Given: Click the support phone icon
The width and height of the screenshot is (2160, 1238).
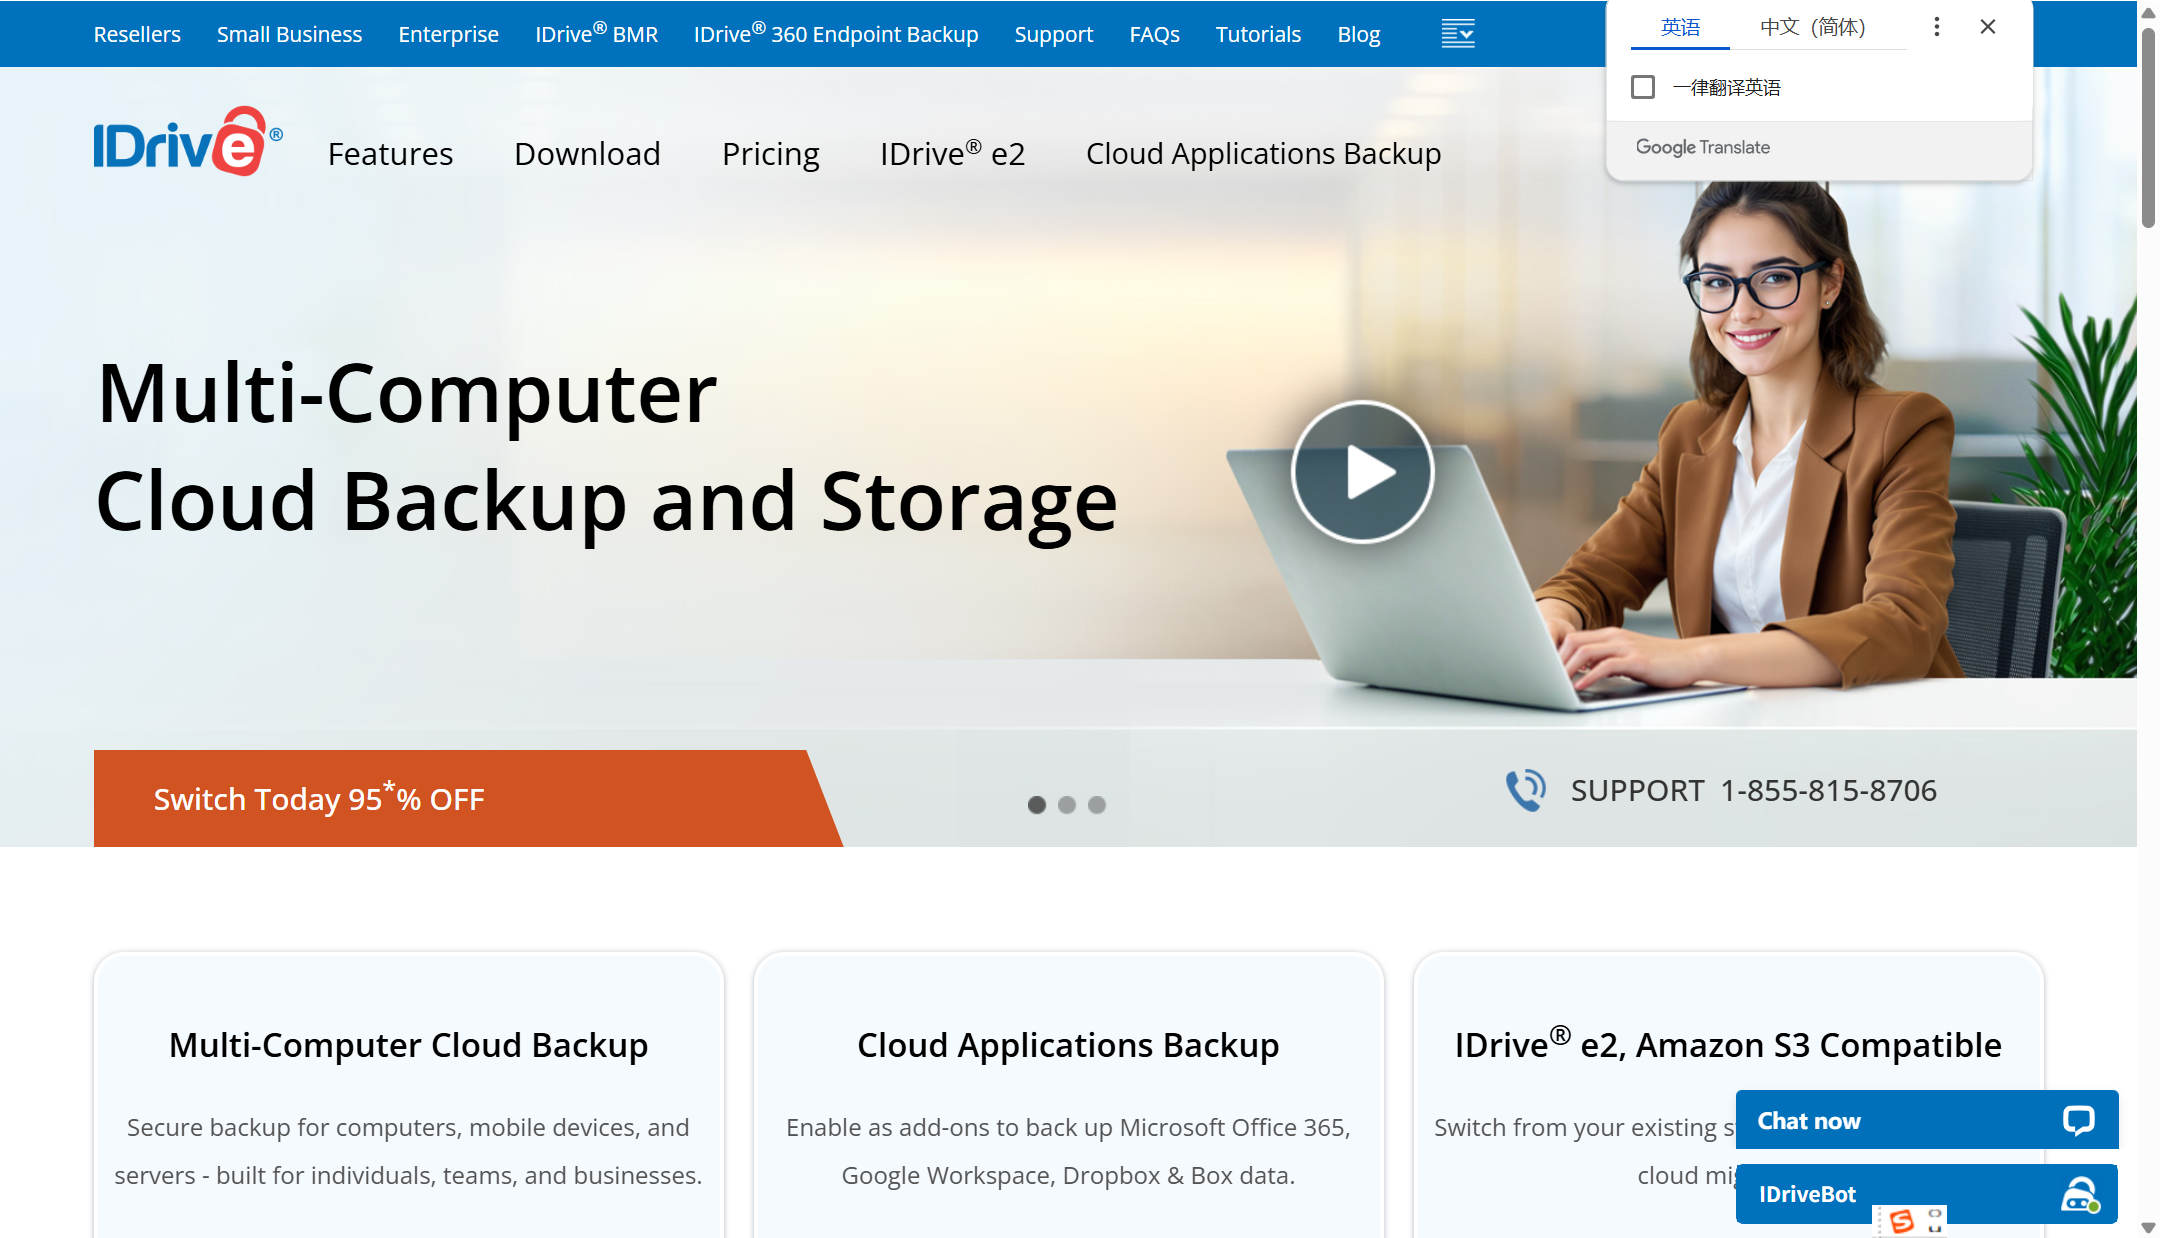Looking at the screenshot, I should [1526, 790].
